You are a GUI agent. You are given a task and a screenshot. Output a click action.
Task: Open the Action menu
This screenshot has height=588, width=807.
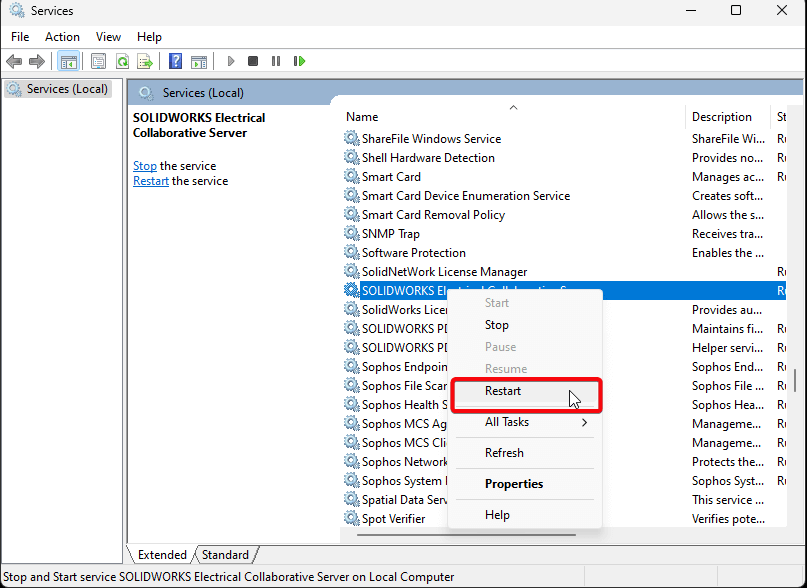pyautogui.click(x=62, y=37)
